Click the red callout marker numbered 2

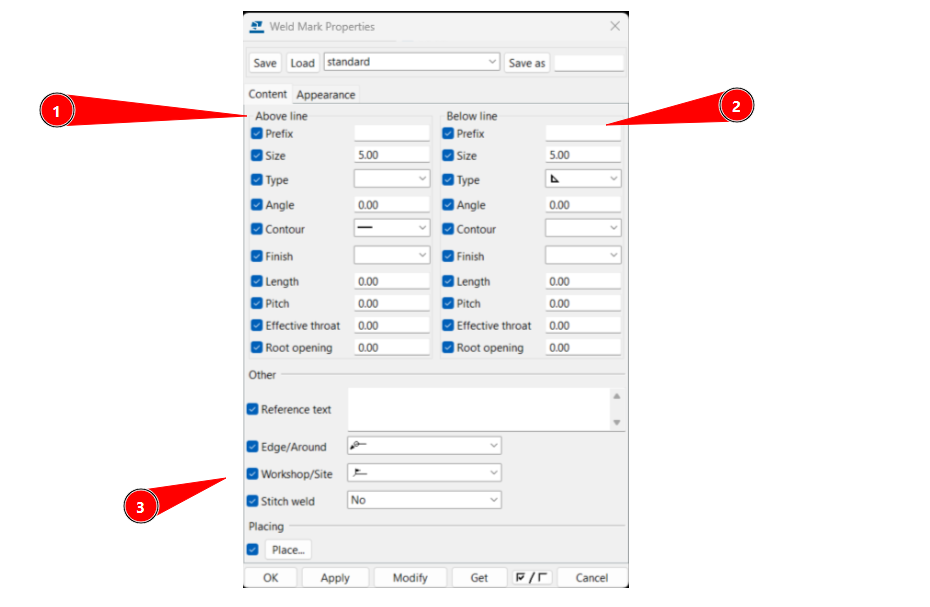click(736, 105)
